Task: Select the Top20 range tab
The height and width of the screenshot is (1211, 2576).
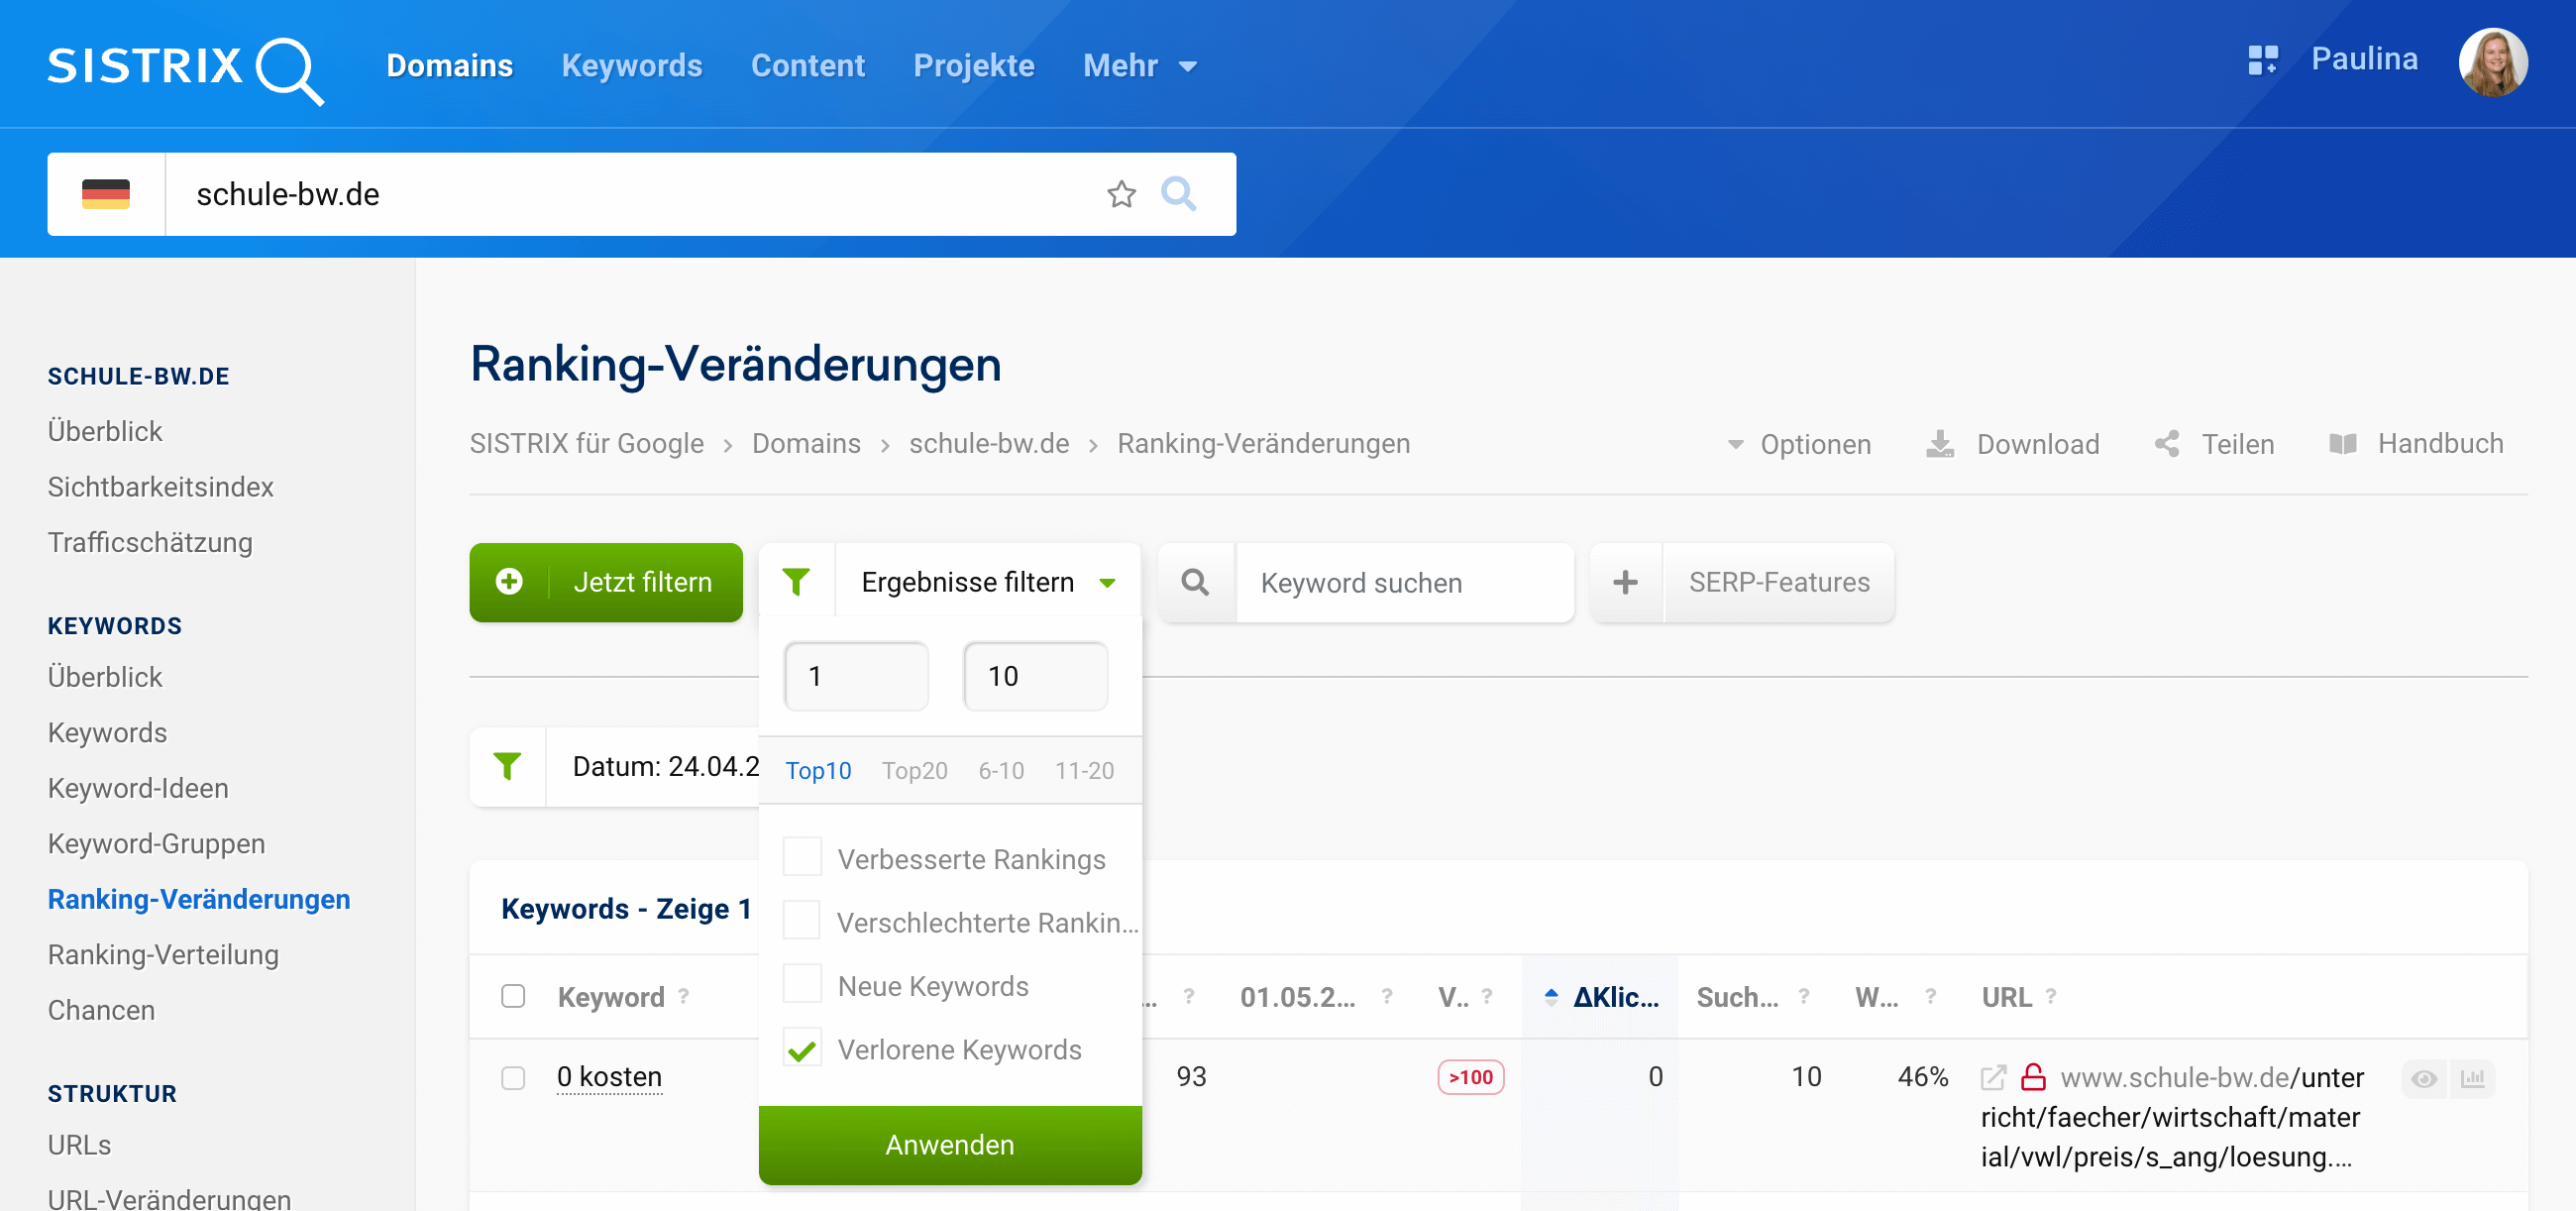Action: tap(914, 770)
